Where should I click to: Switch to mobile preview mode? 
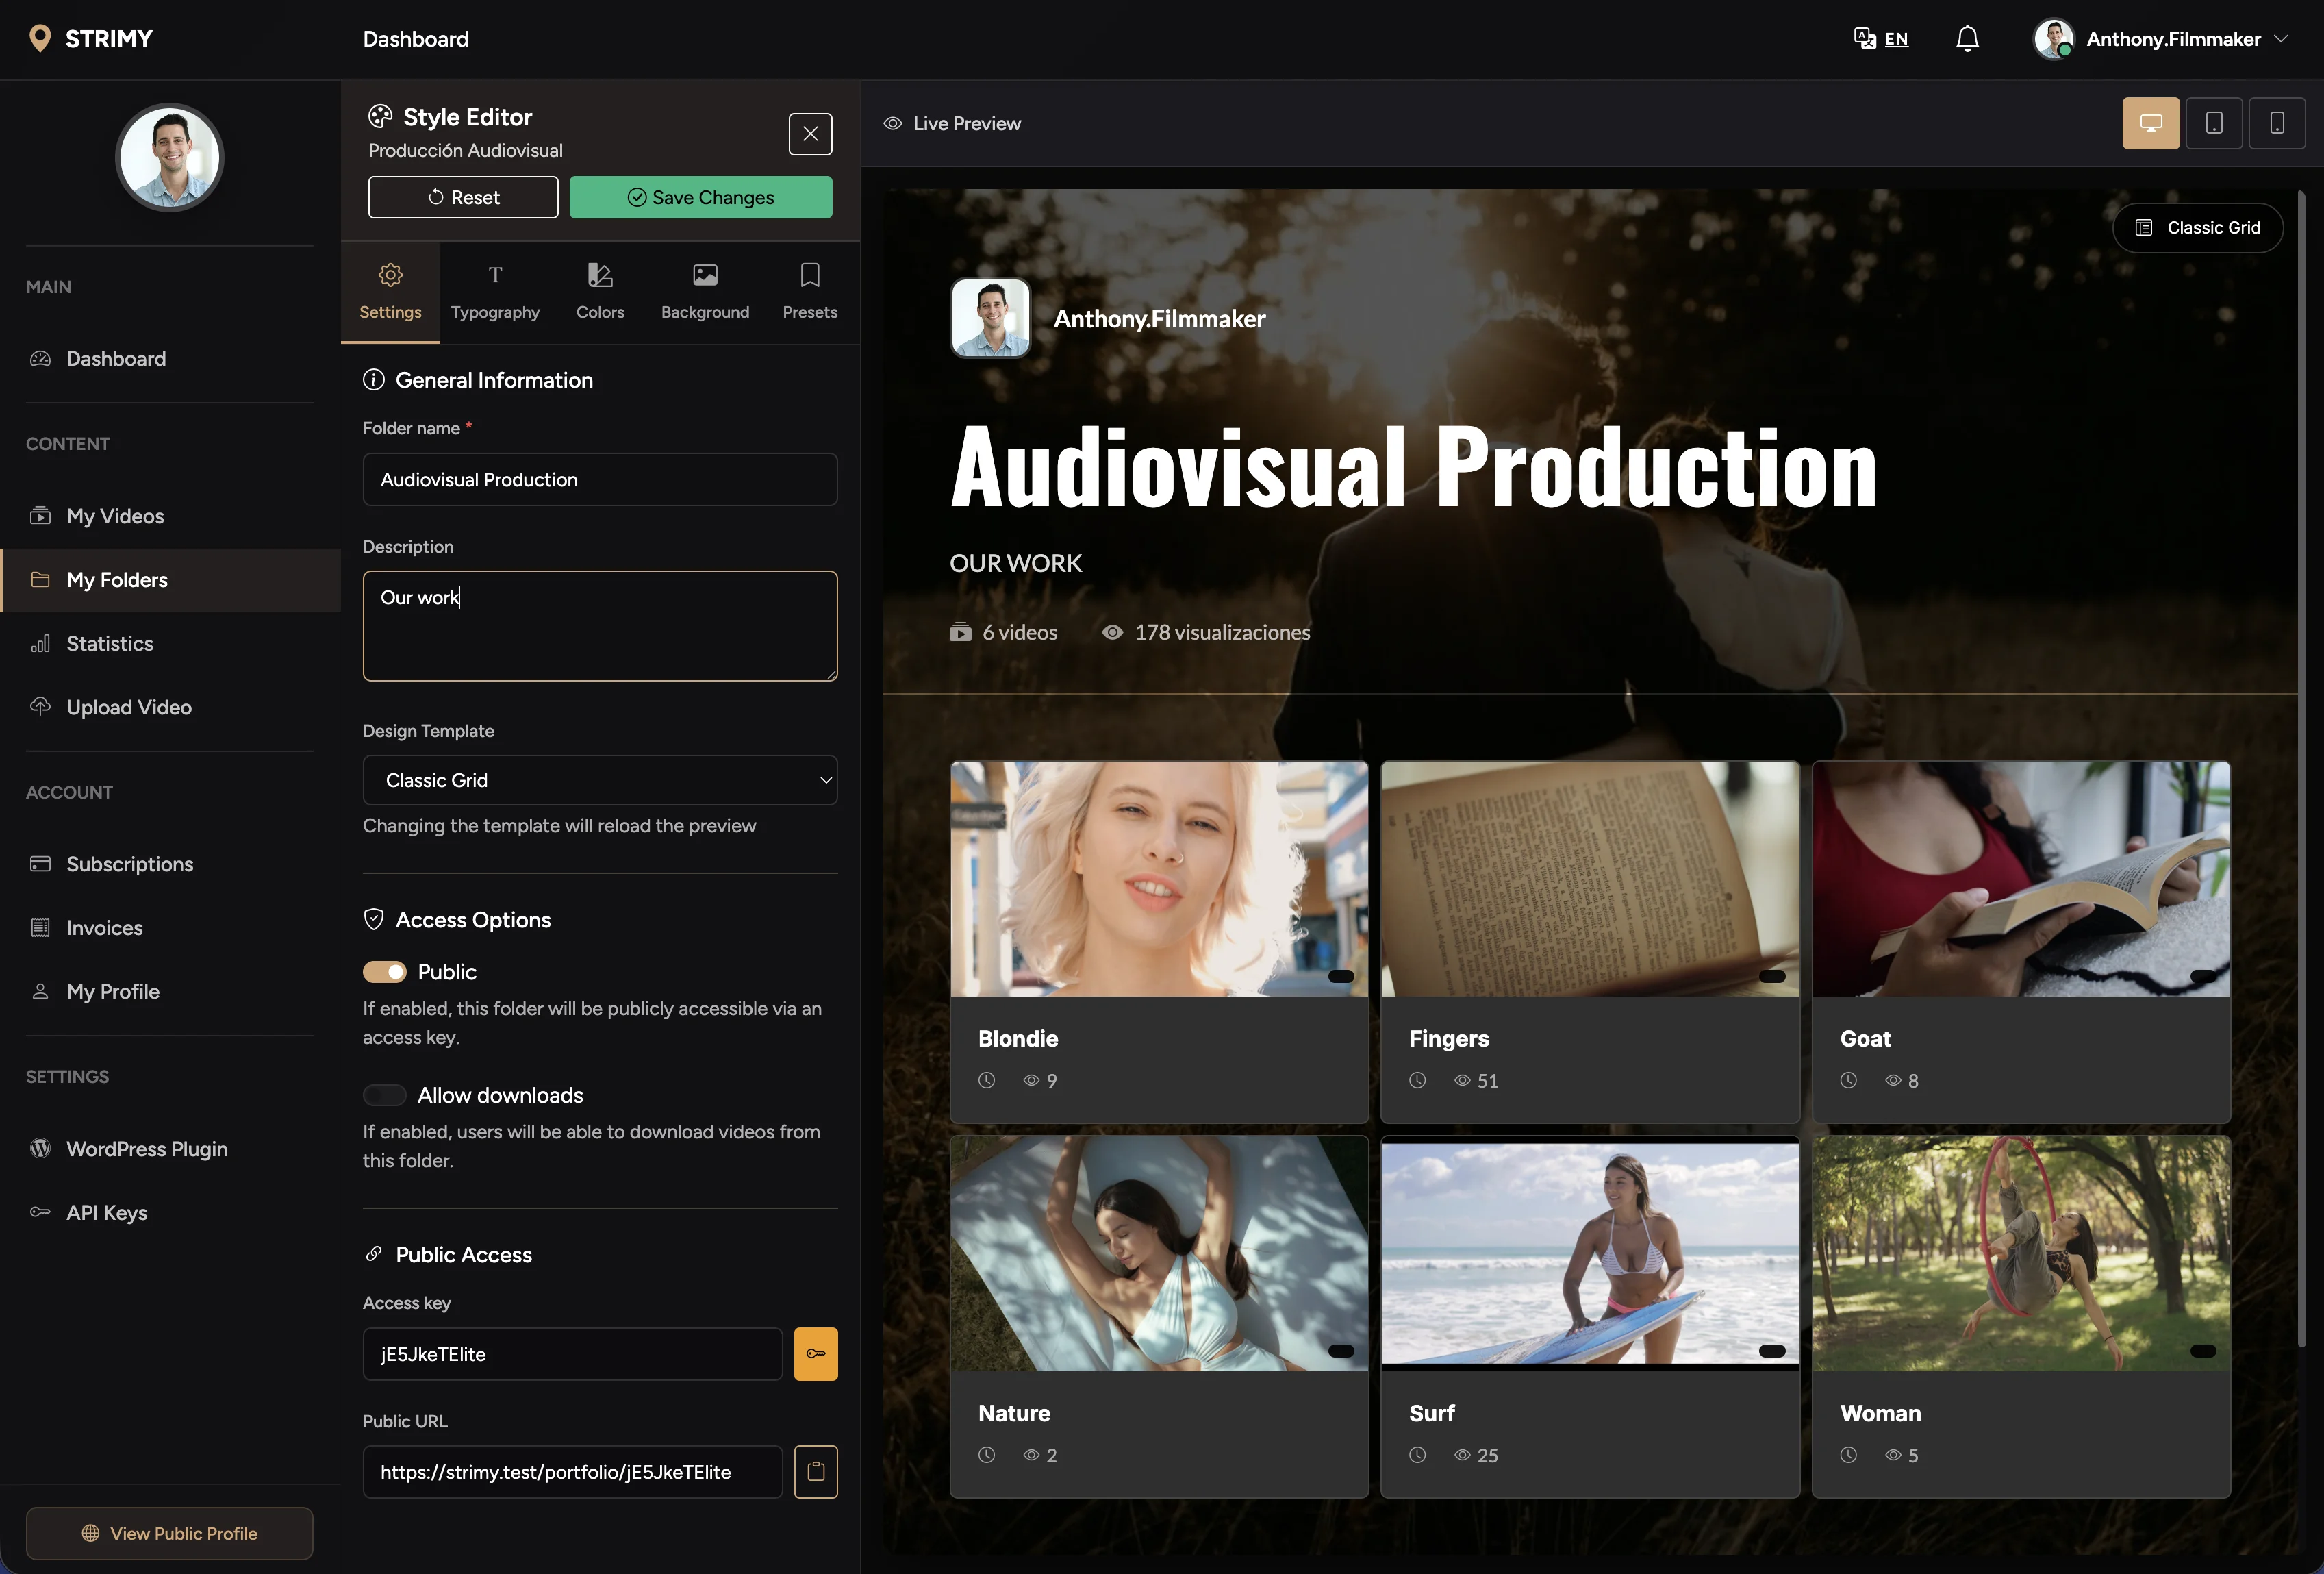pos(2278,122)
